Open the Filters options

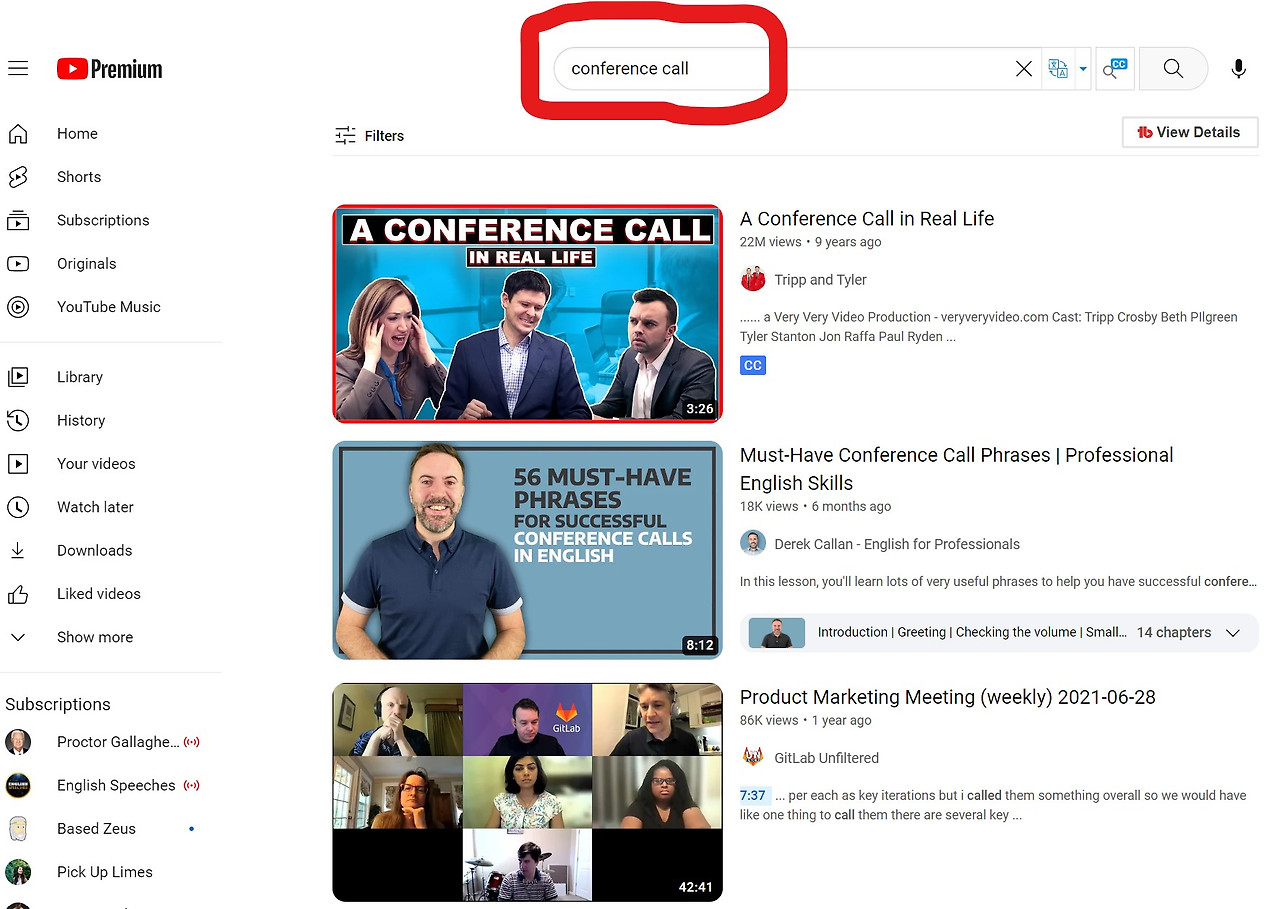pyautogui.click(x=369, y=136)
